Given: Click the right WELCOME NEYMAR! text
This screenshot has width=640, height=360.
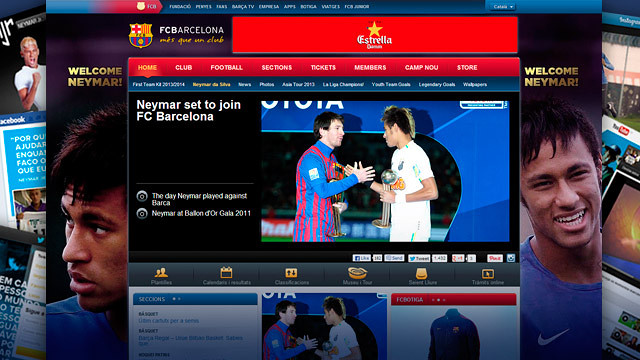Looking at the screenshot, I should (551, 77).
